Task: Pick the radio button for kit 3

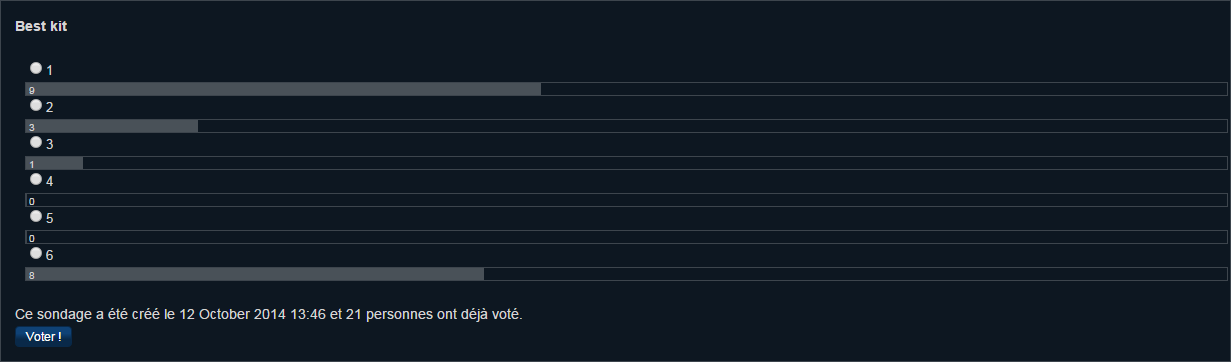Action: [36, 142]
